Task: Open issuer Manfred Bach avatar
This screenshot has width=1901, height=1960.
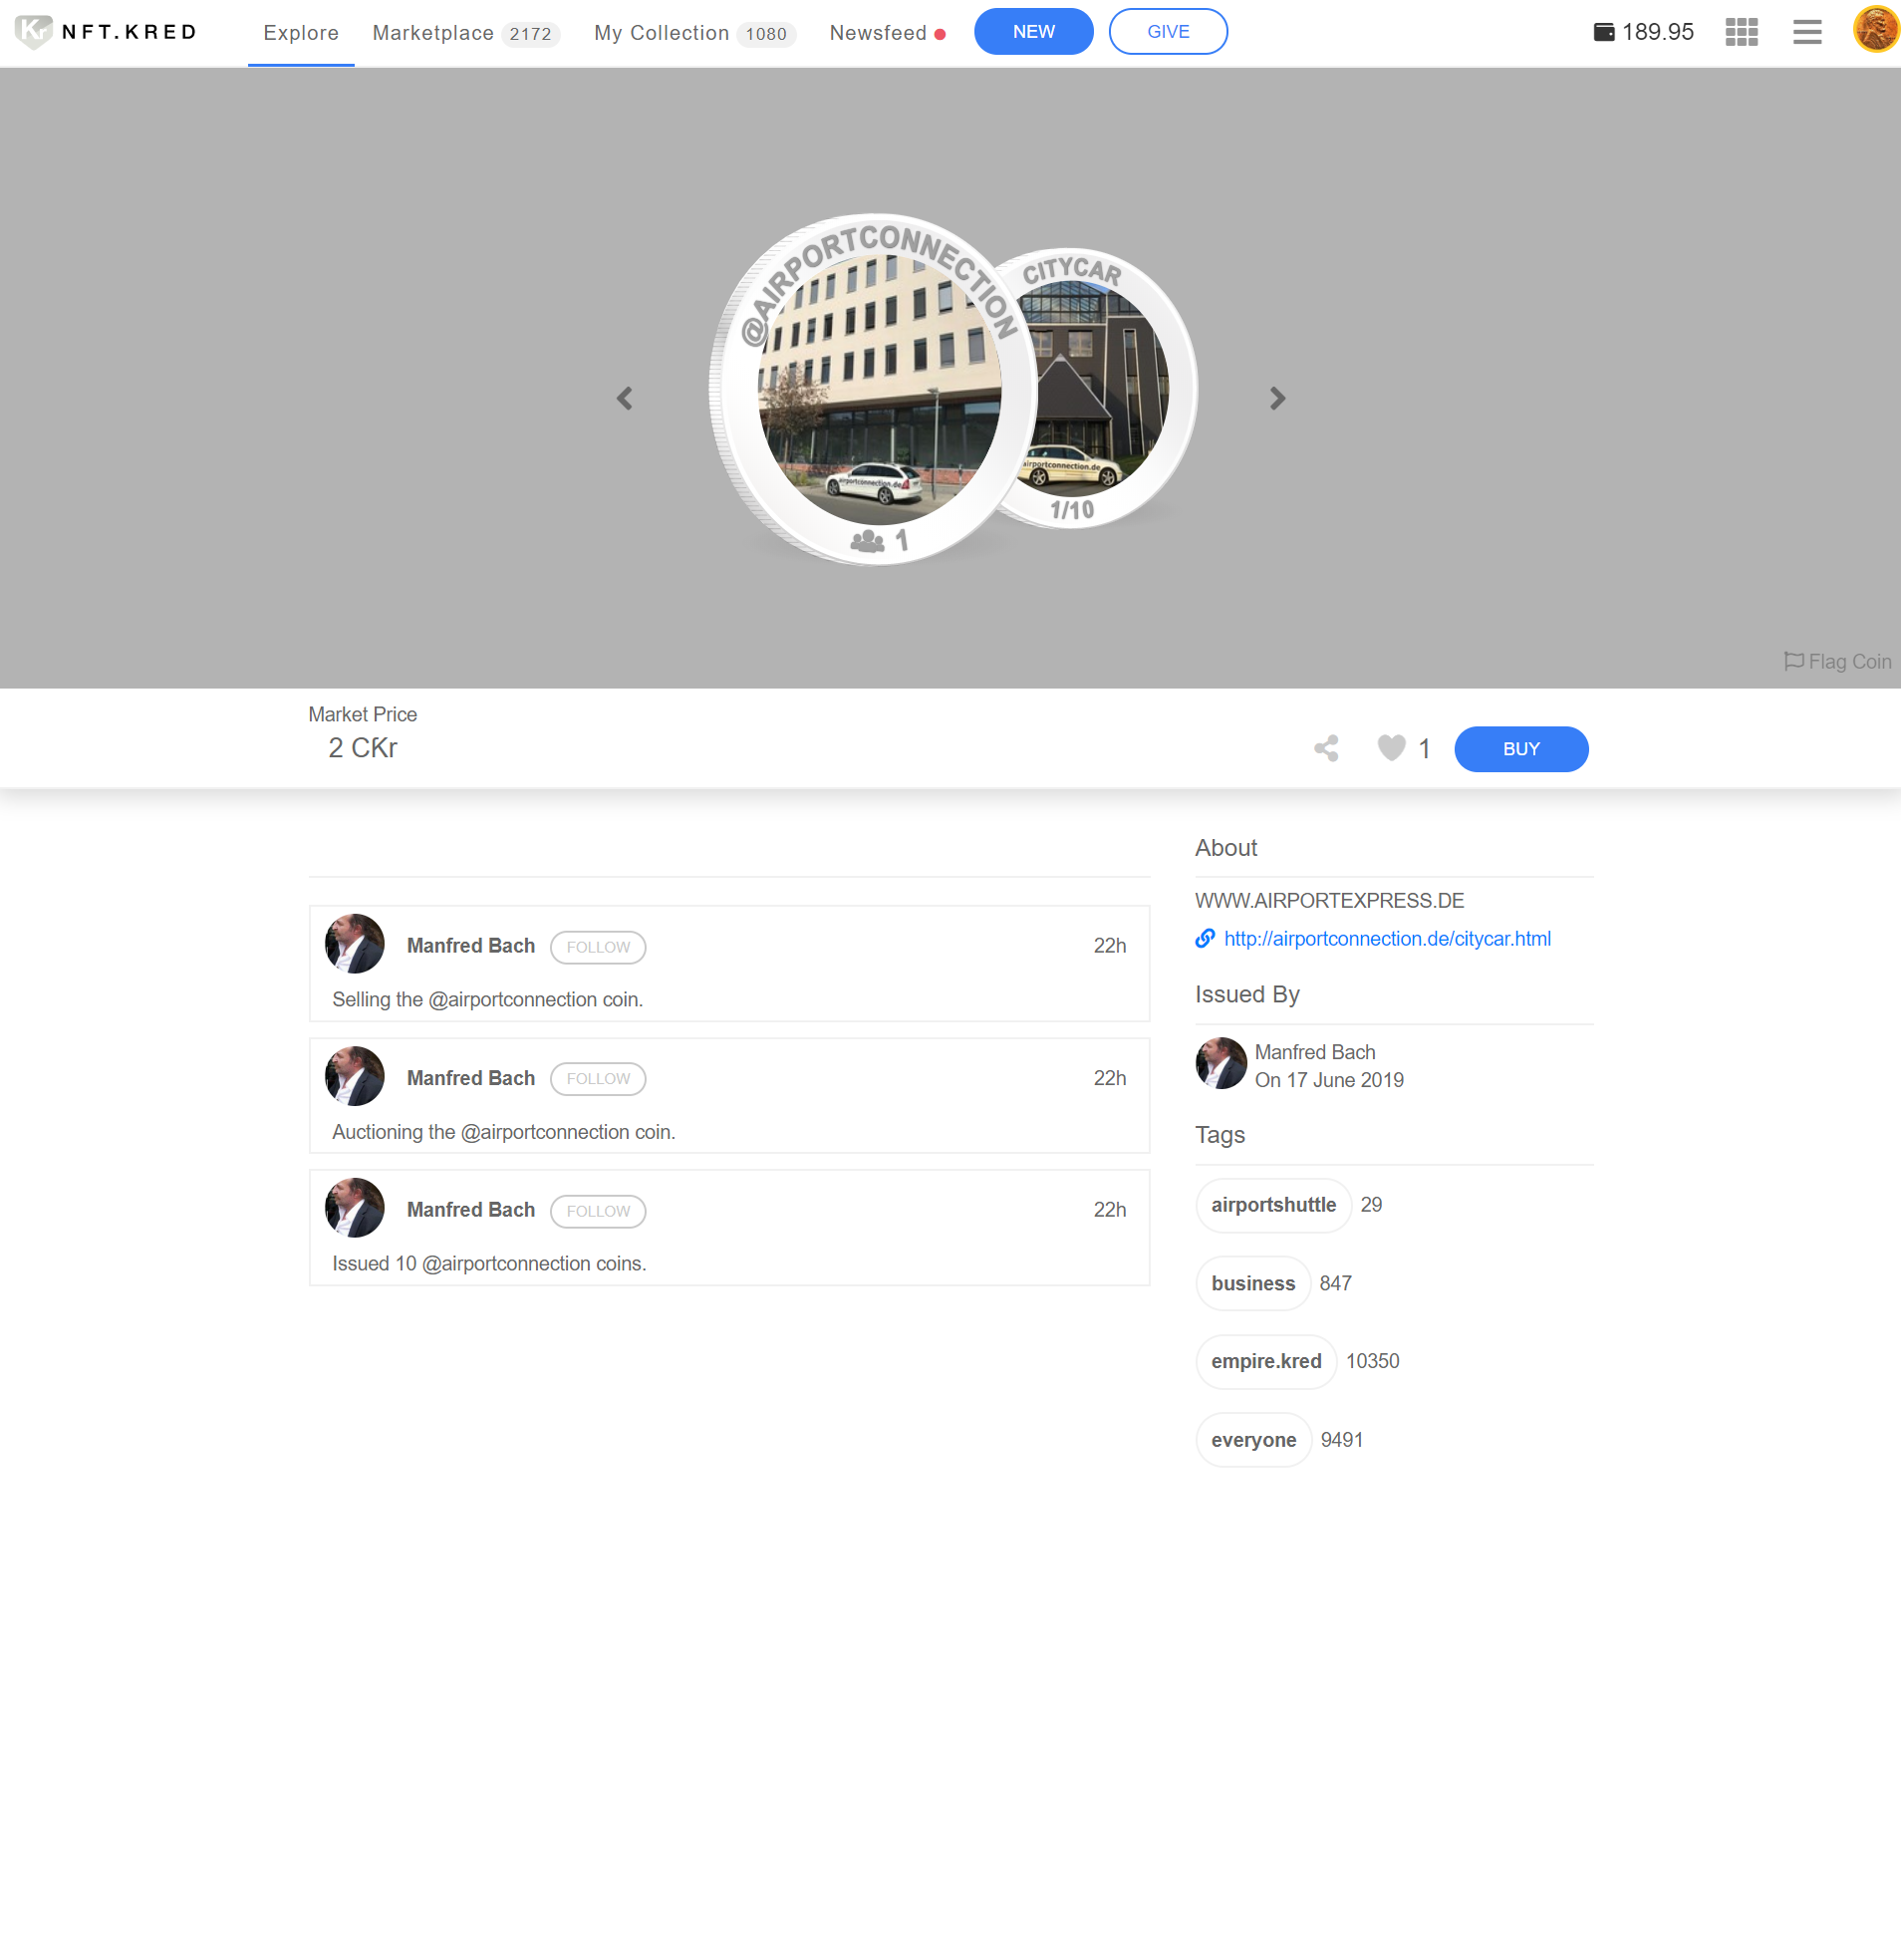Action: click(x=1221, y=1063)
